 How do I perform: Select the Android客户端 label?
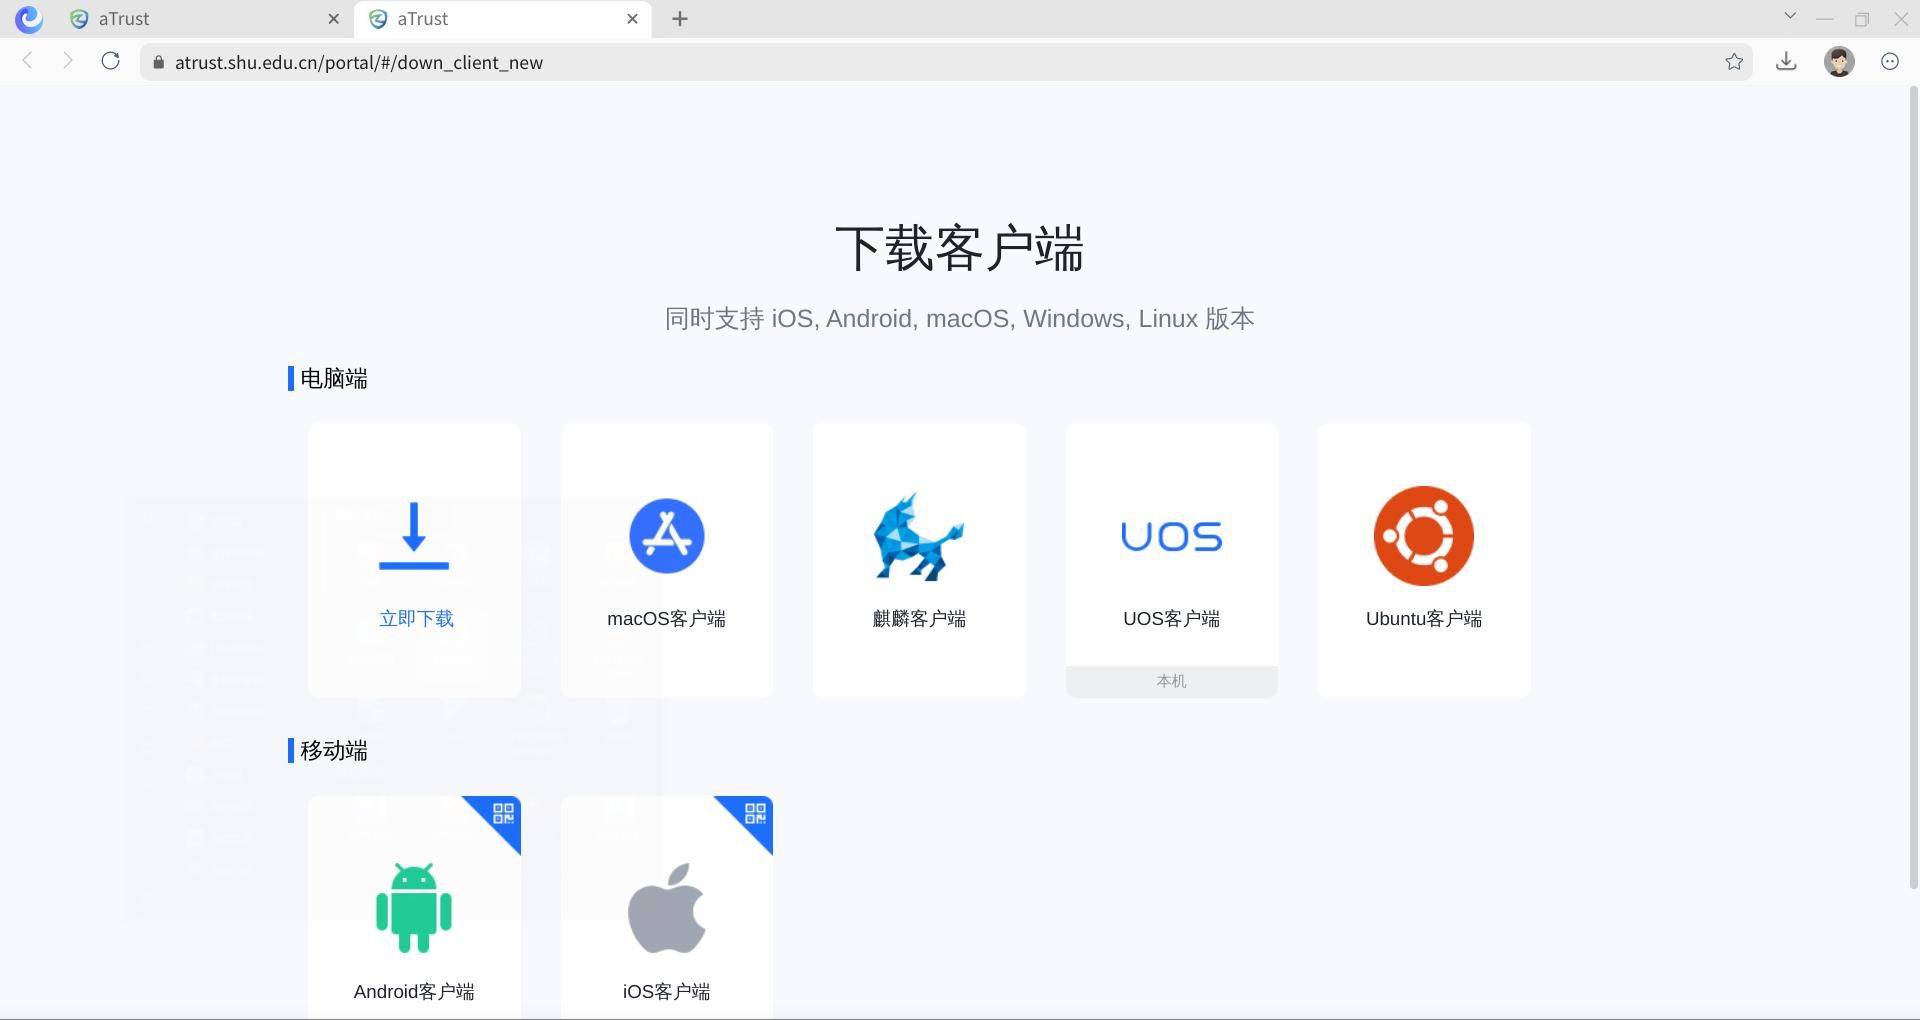(414, 992)
